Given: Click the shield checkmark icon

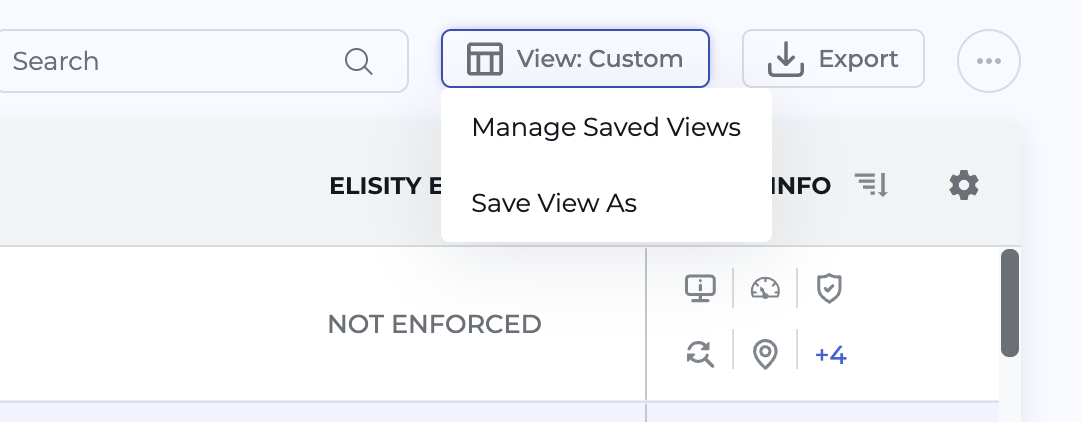Looking at the screenshot, I should tap(829, 288).
